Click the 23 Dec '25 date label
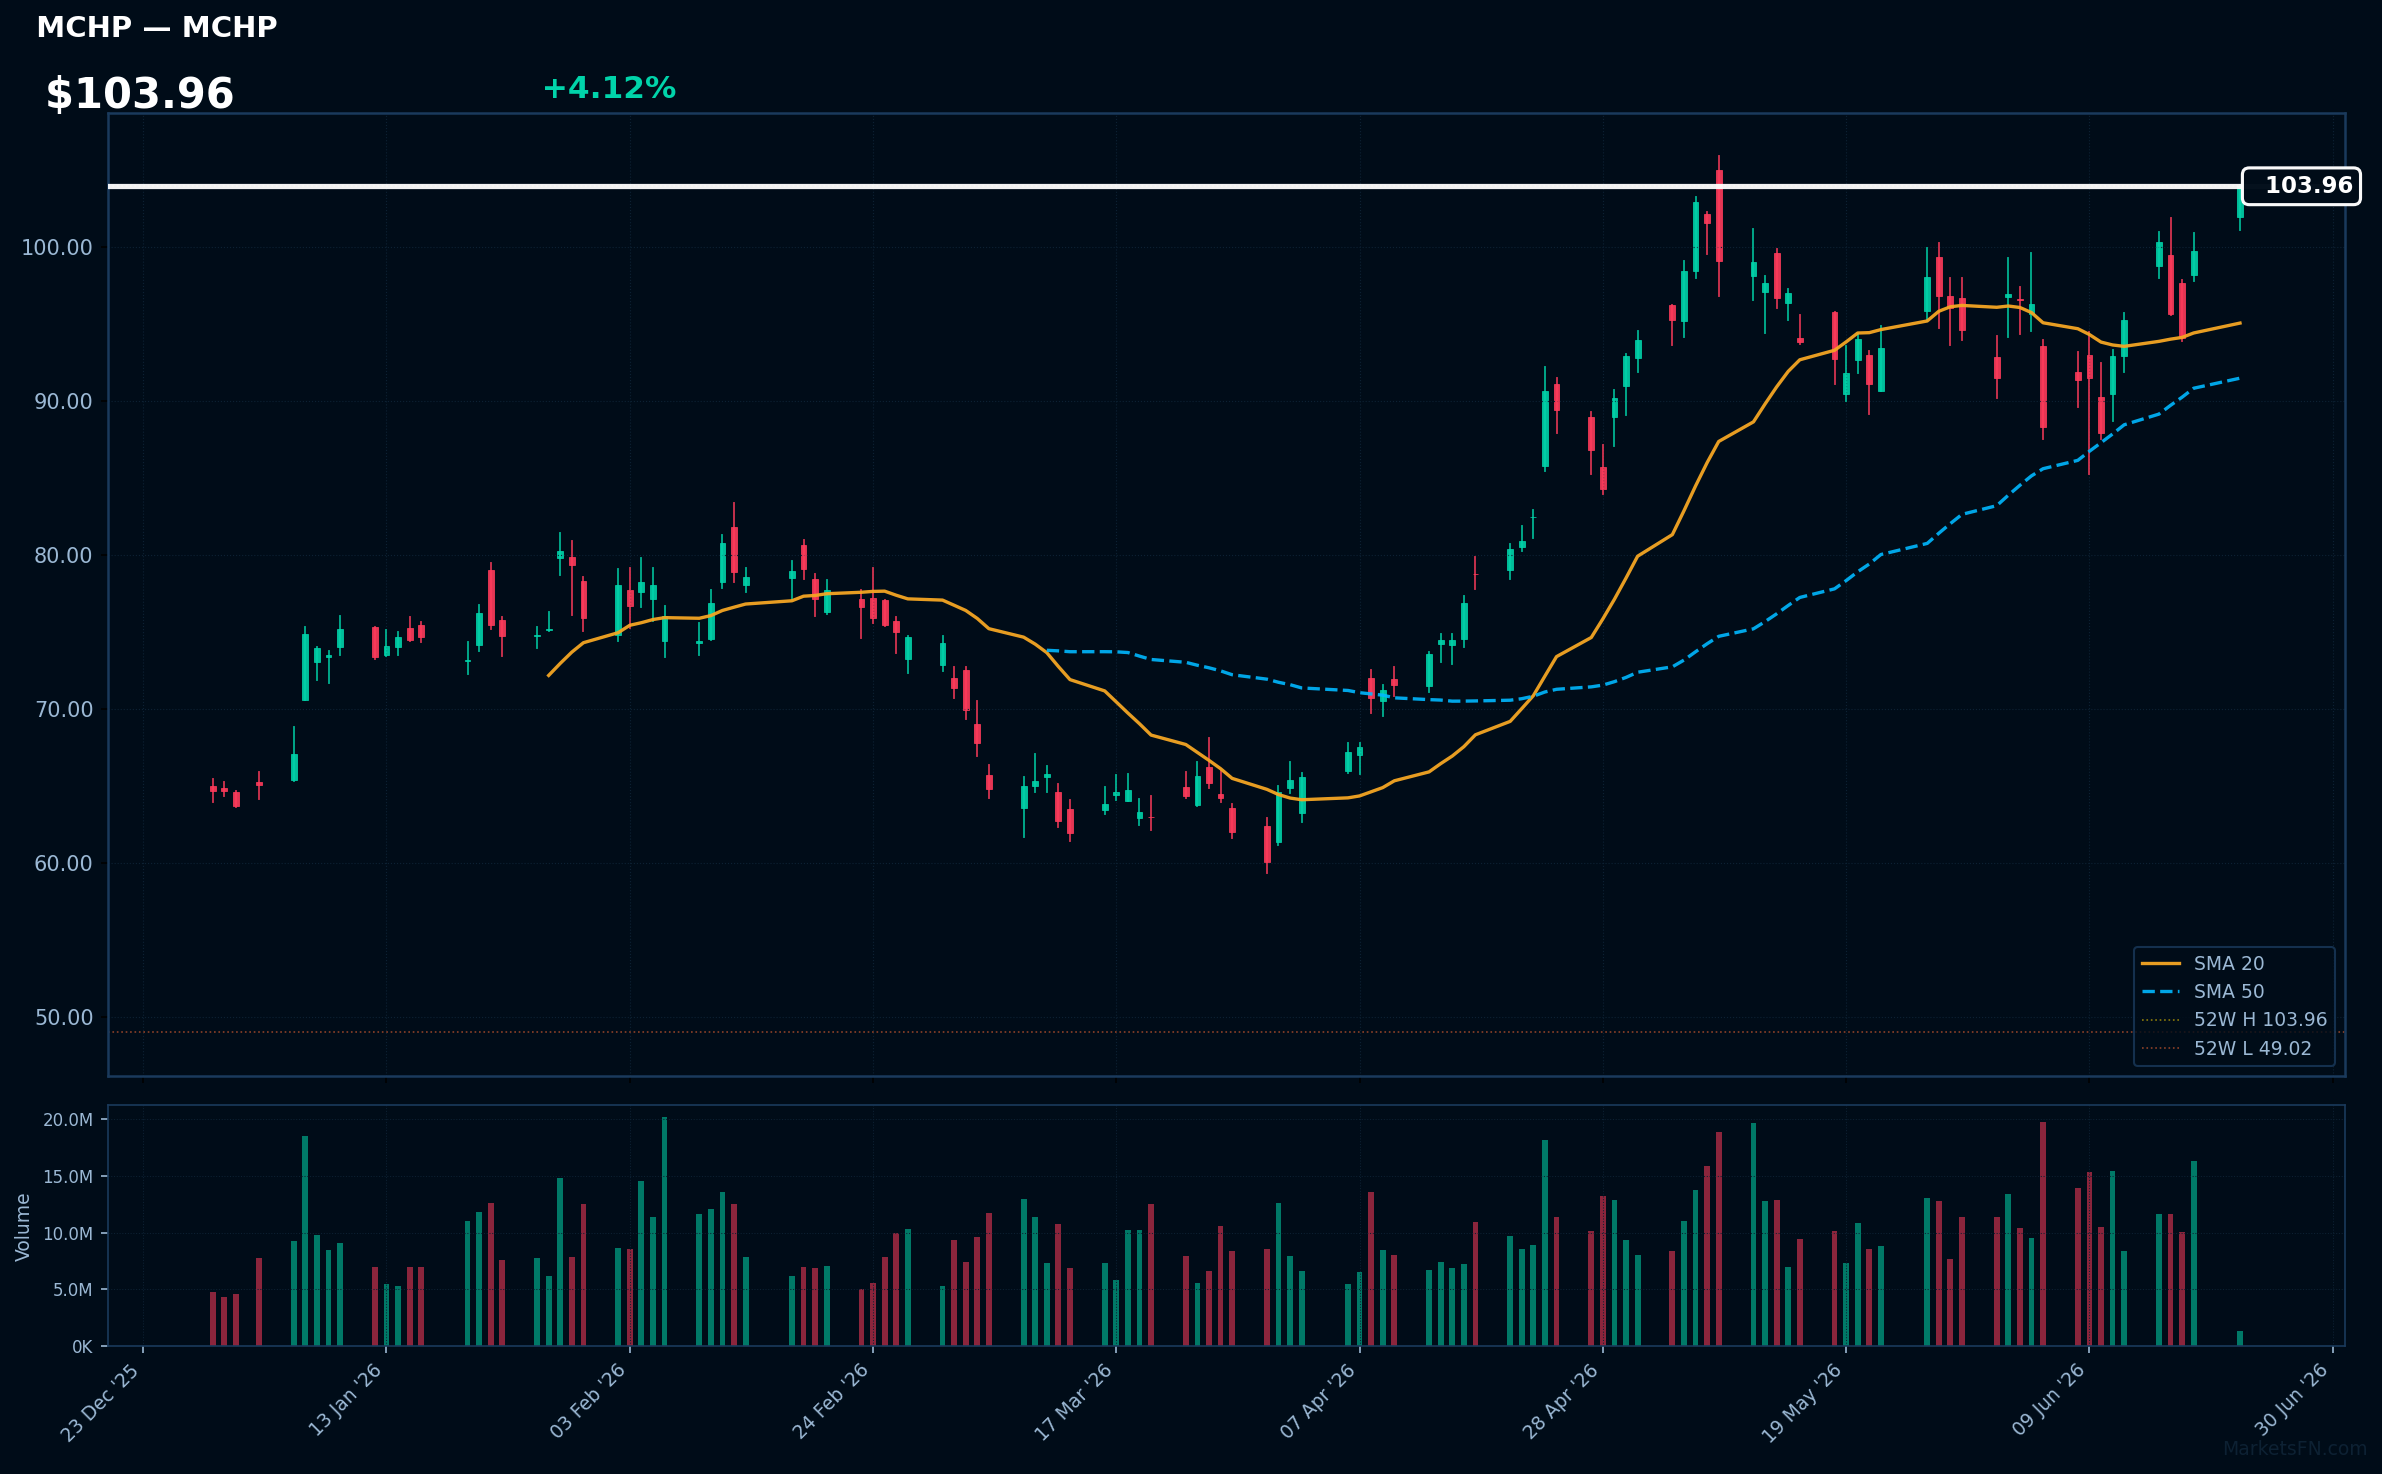This screenshot has width=2382, height=1474. click(100, 1402)
